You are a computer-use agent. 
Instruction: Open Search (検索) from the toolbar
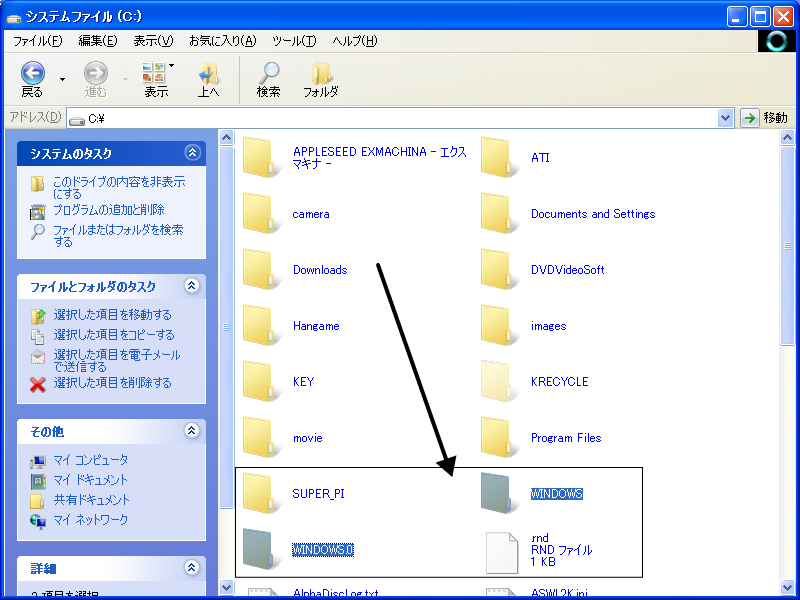point(268,80)
